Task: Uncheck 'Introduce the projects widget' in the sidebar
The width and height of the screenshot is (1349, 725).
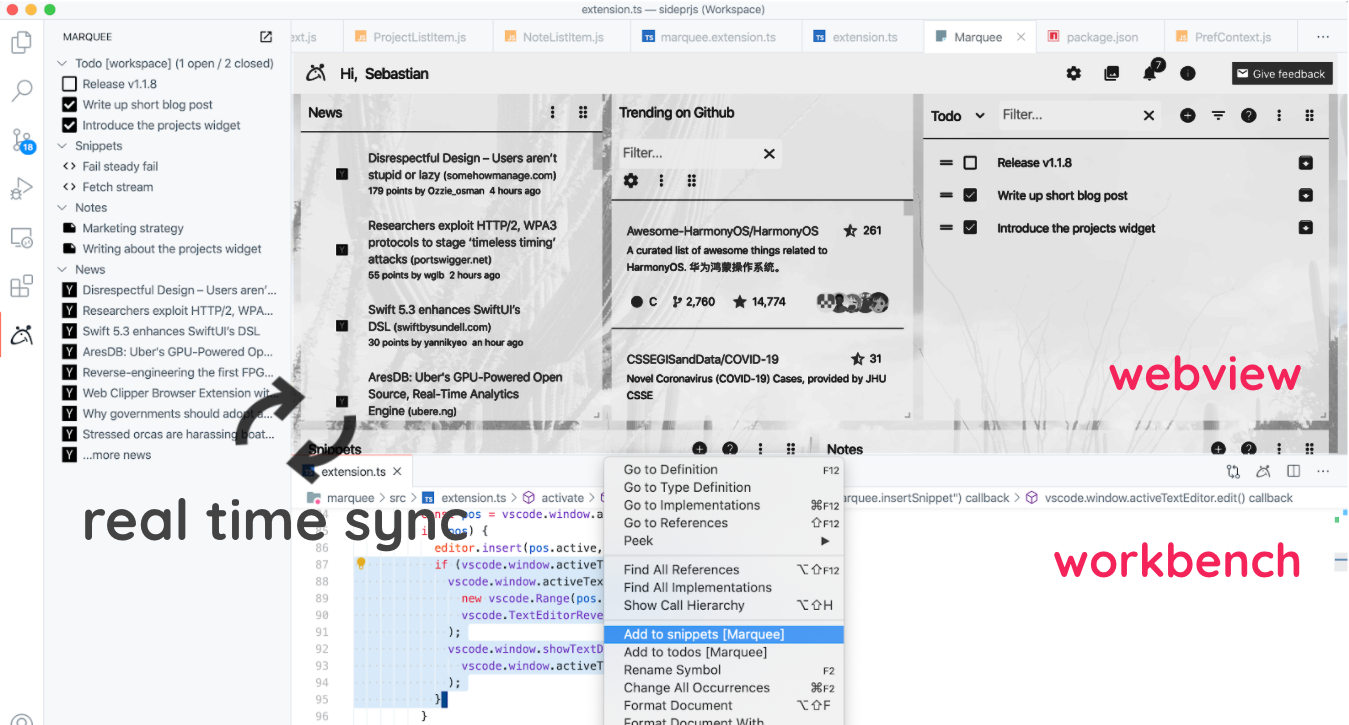Action: point(68,125)
